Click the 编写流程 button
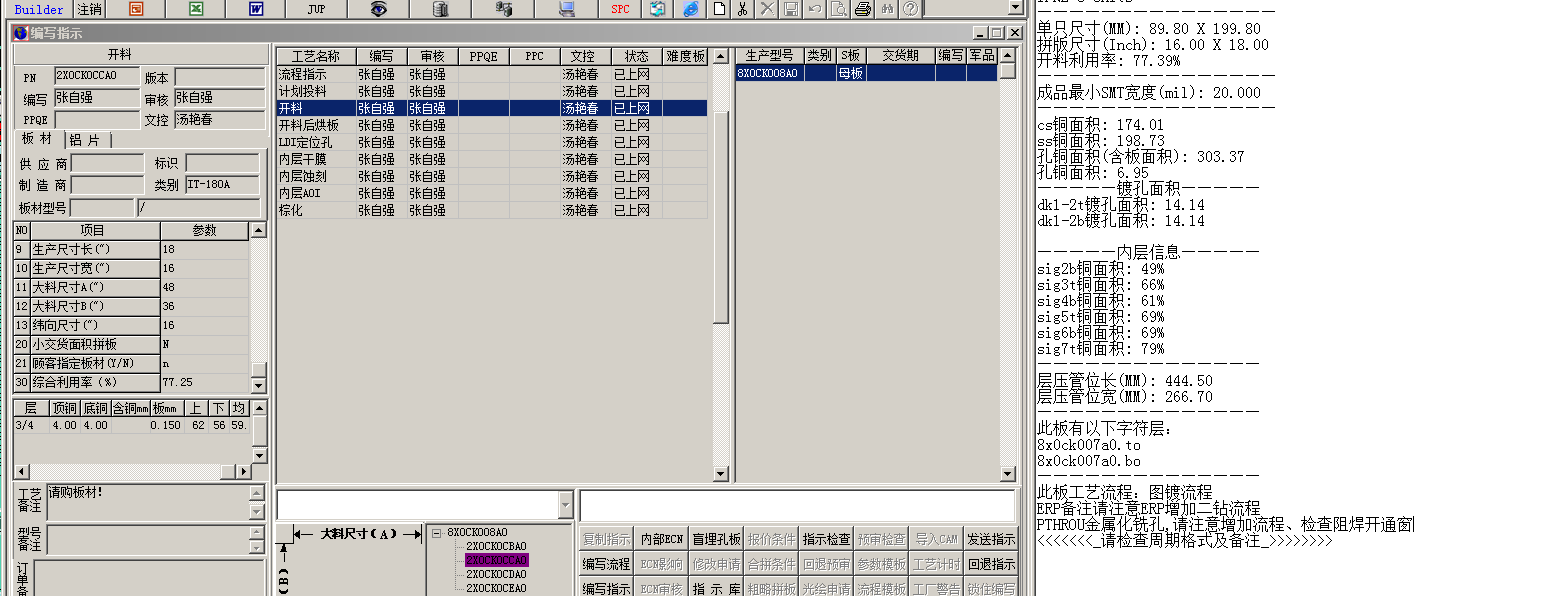Viewport: 1561px width, 596px height. (606, 565)
